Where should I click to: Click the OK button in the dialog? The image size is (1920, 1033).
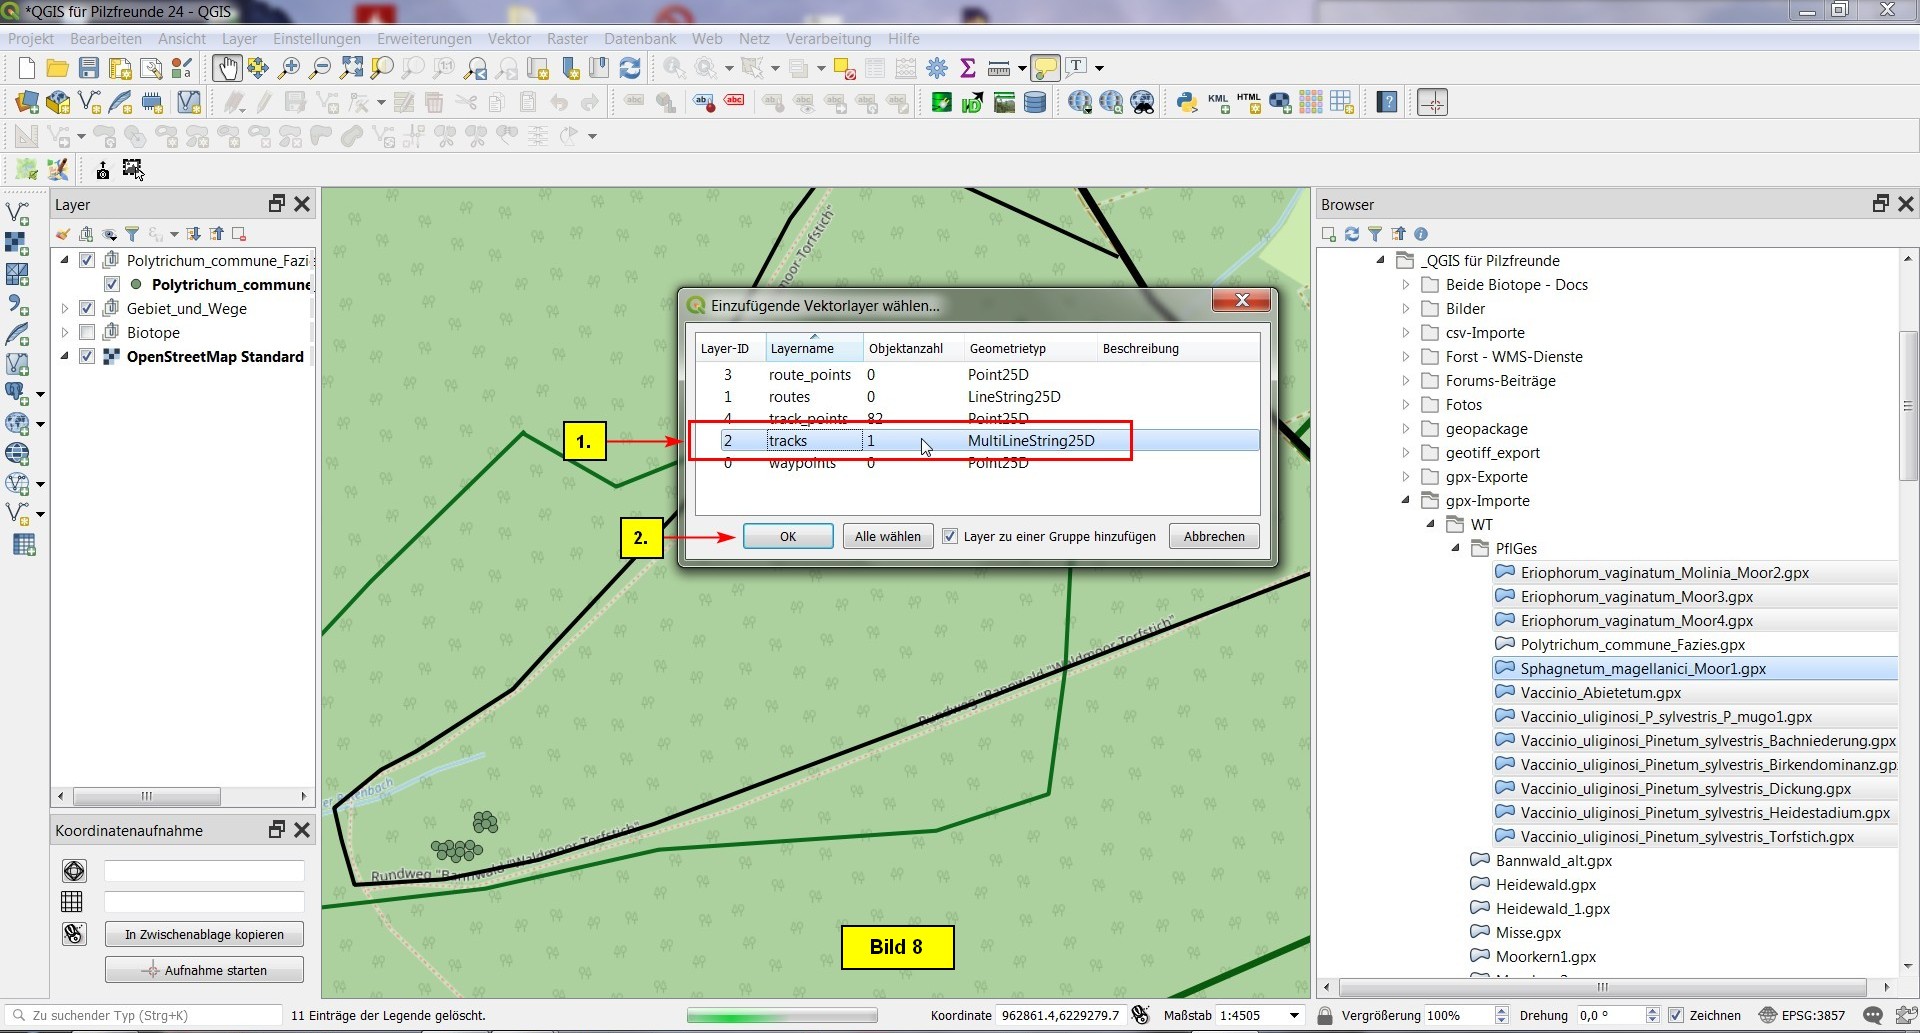coord(788,537)
